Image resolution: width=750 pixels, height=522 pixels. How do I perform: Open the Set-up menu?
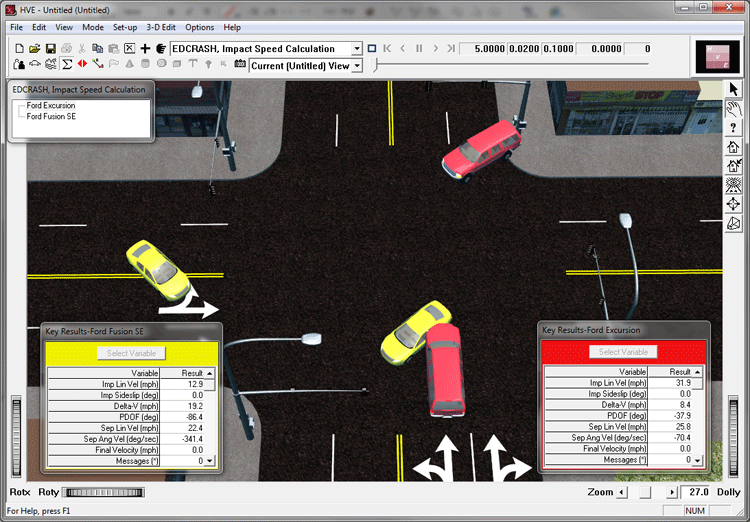(x=125, y=27)
